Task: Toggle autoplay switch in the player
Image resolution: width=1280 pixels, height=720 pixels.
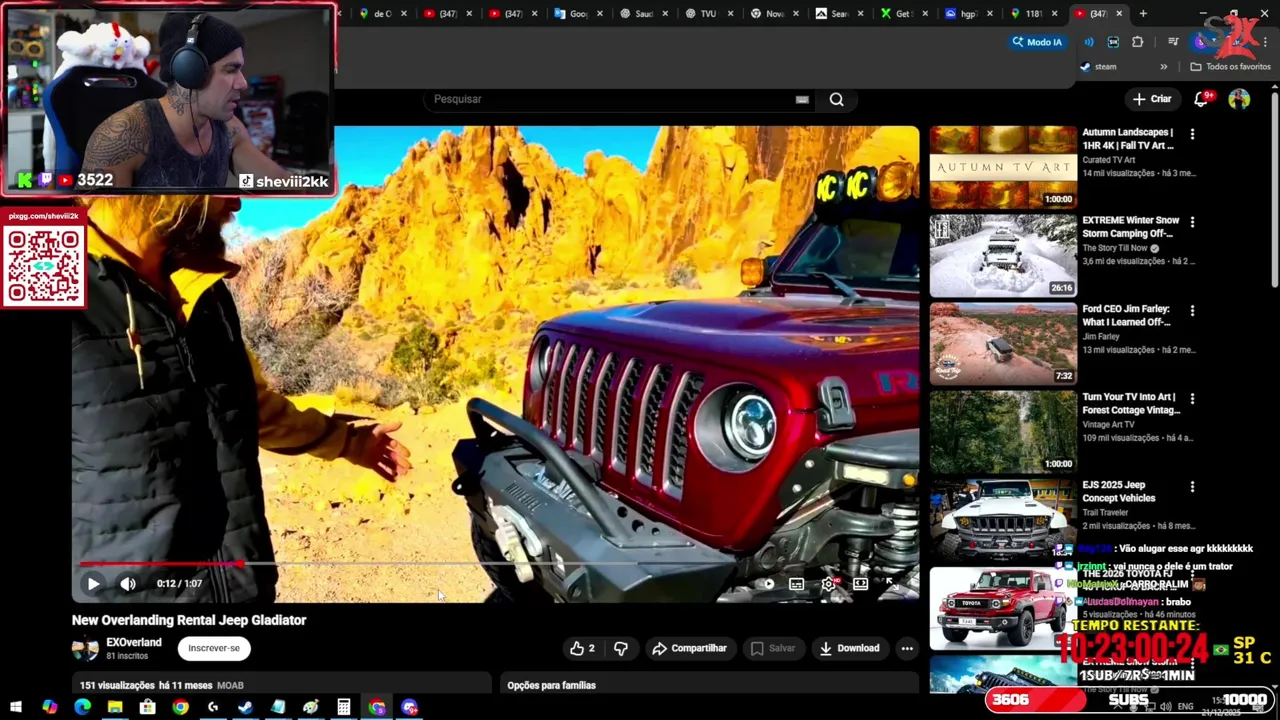Action: click(766, 584)
